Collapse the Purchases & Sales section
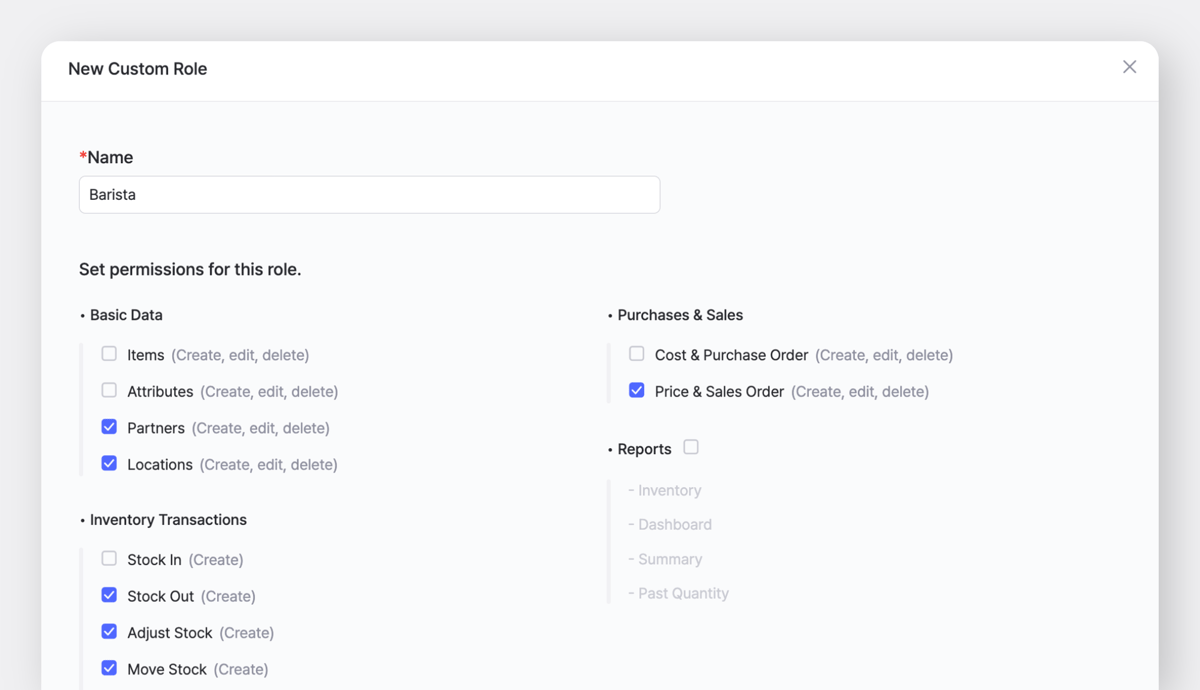Image resolution: width=1200 pixels, height=690 pixels. pyautogui.click(x=678, y=314)
